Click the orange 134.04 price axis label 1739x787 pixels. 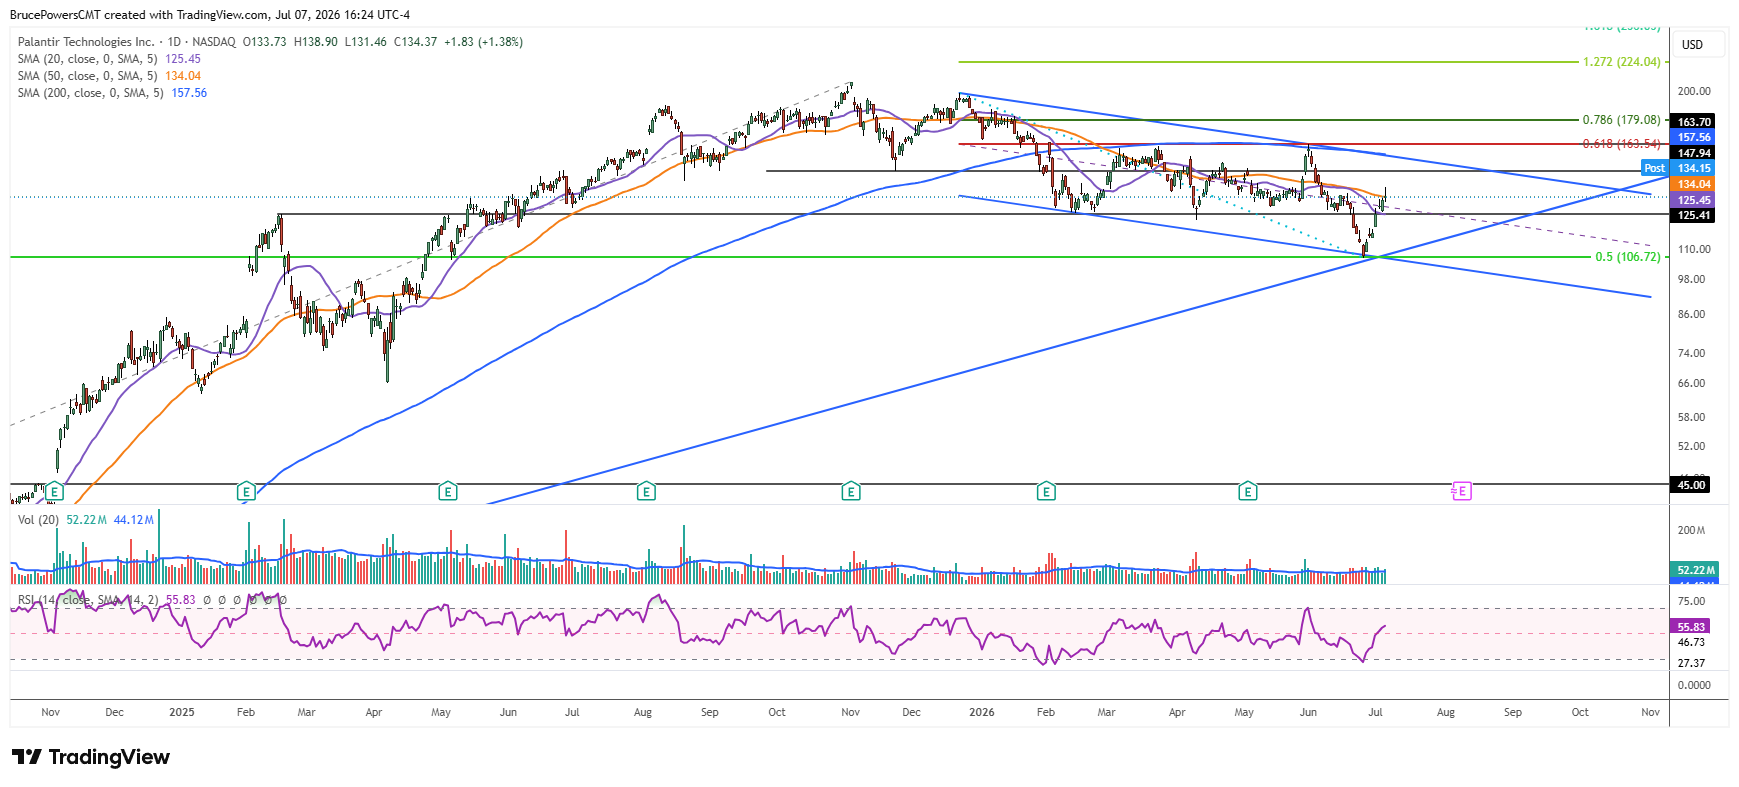point(1694,184)
